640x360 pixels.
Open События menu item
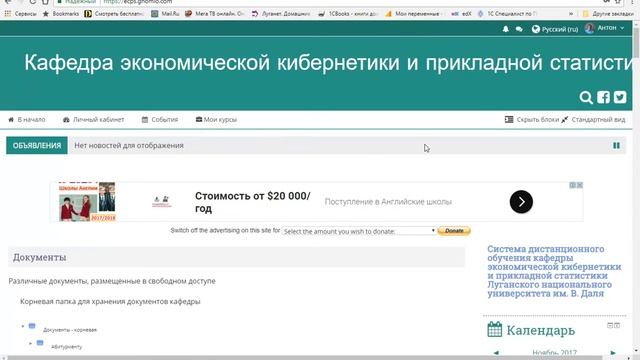(x=160, y=120)
